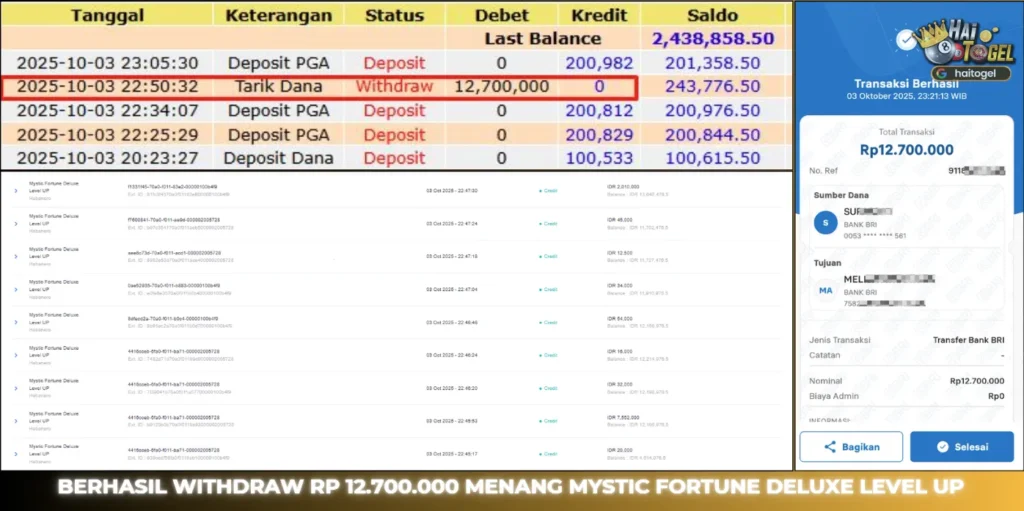Expand the row with IDR 32,000
The width and height of the screenshot is (1024, 511).
(x=16, y=388)
